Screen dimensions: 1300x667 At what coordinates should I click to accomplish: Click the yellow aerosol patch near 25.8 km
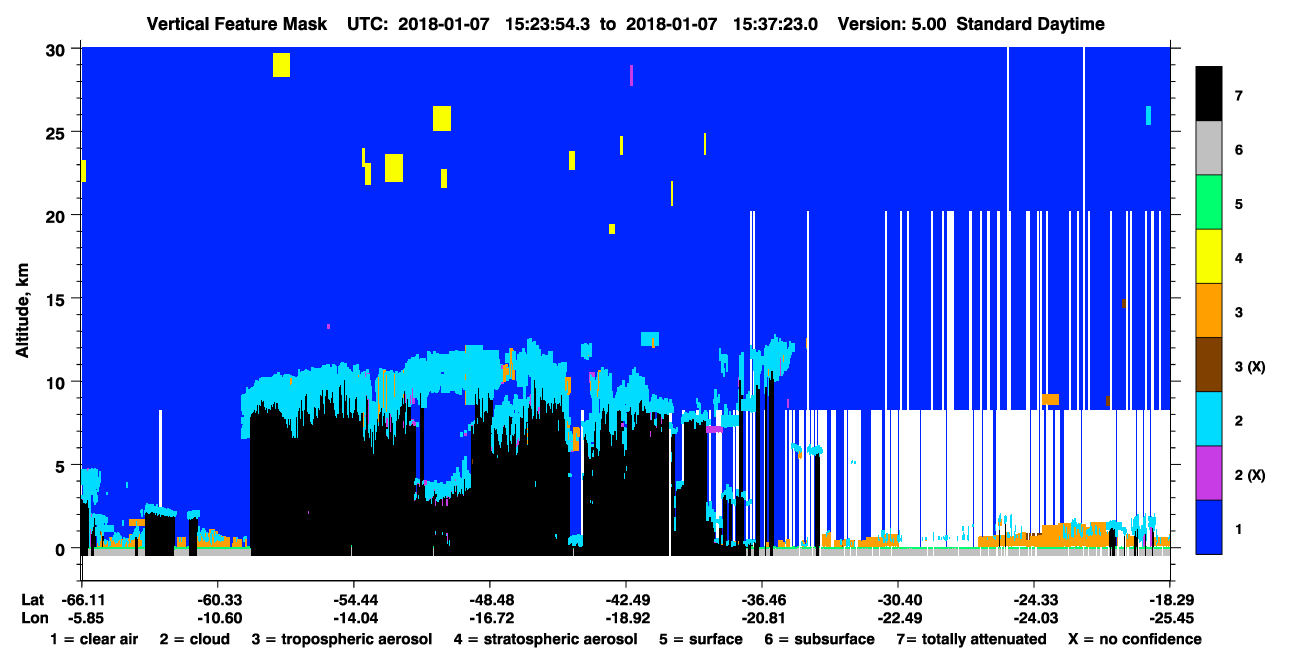click(442, 118)
